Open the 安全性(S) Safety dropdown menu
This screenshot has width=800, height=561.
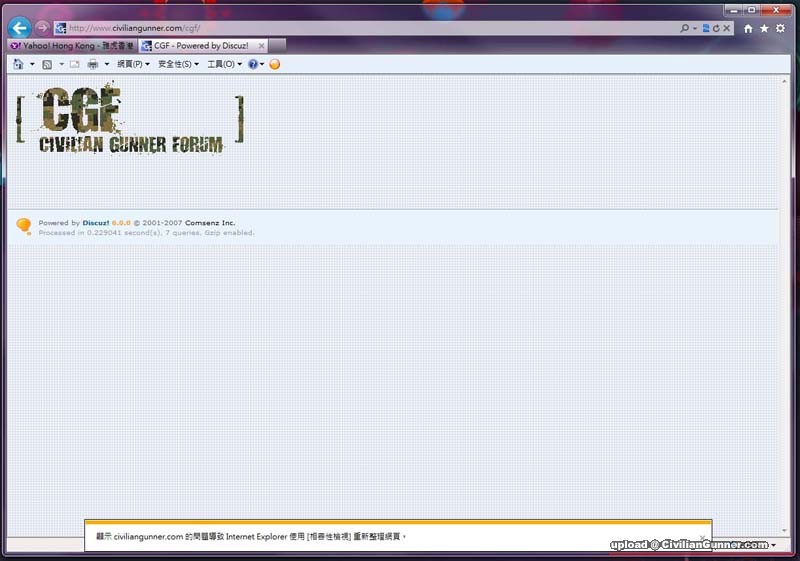(x=179, y=64)
